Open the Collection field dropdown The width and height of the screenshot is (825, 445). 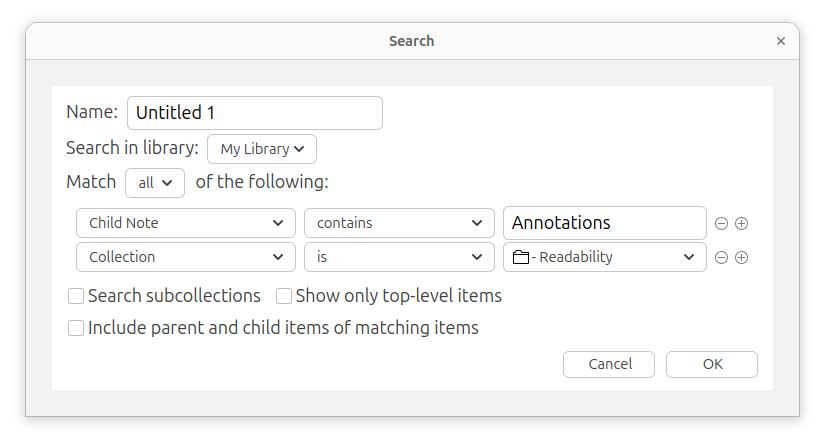[x=186, y=257]
